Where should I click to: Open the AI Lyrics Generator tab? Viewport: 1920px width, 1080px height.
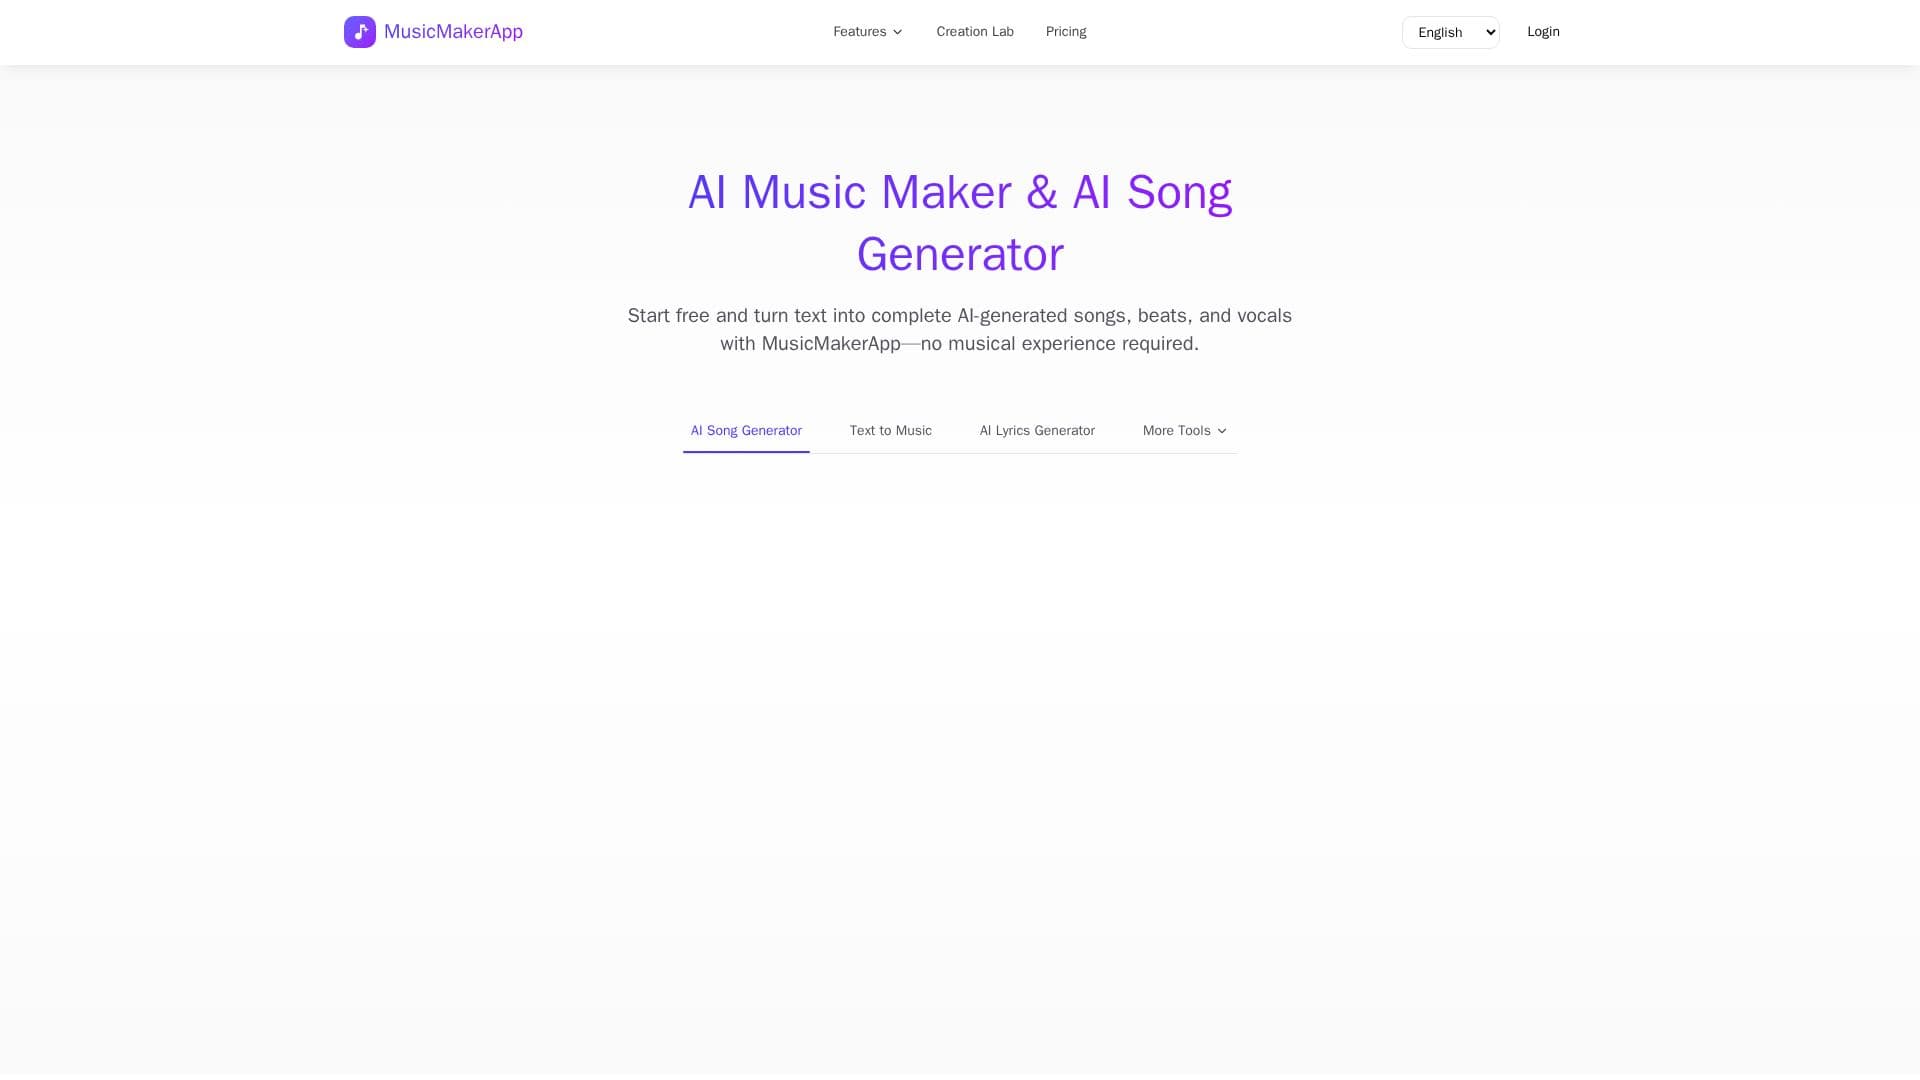(1037, 431)
